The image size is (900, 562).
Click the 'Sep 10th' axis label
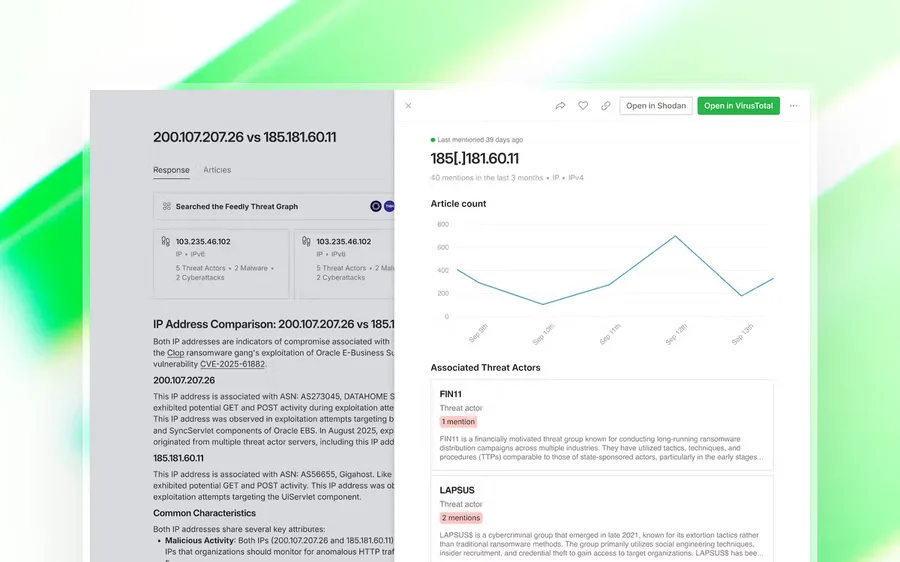[544, 334]
